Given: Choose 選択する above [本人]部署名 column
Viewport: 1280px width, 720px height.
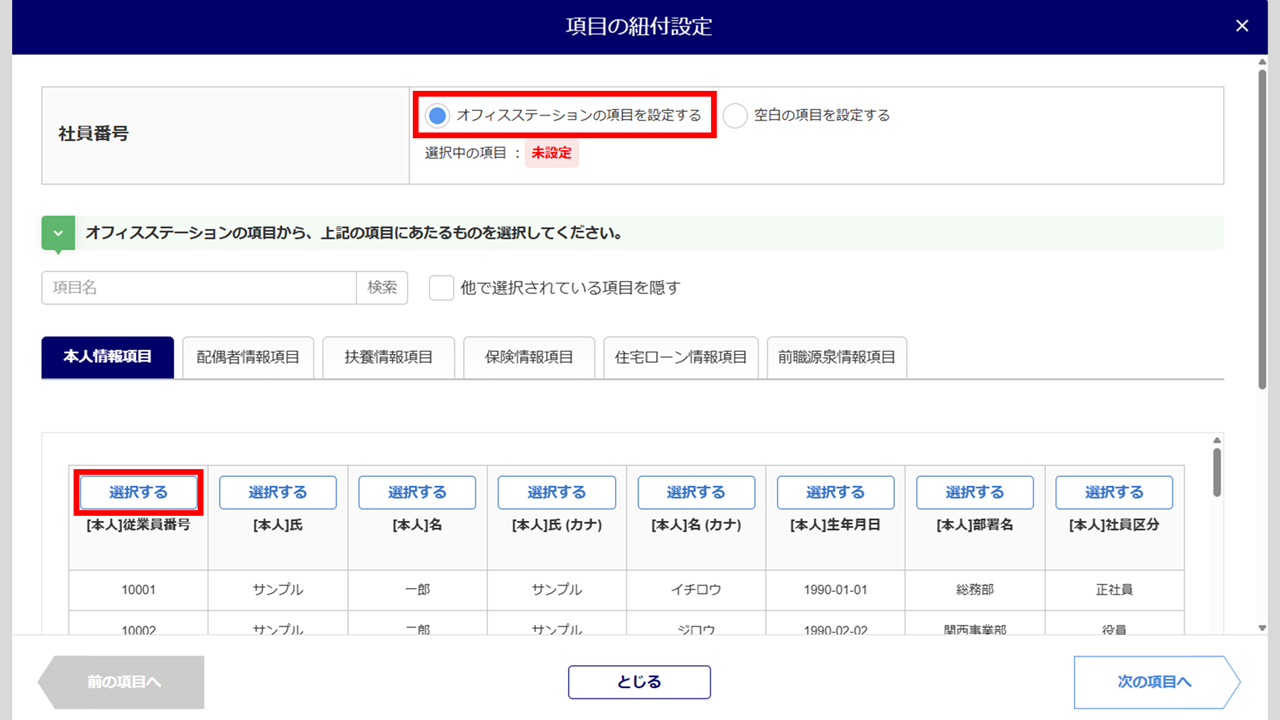Looking at the screenshot, I should (975, 492).
